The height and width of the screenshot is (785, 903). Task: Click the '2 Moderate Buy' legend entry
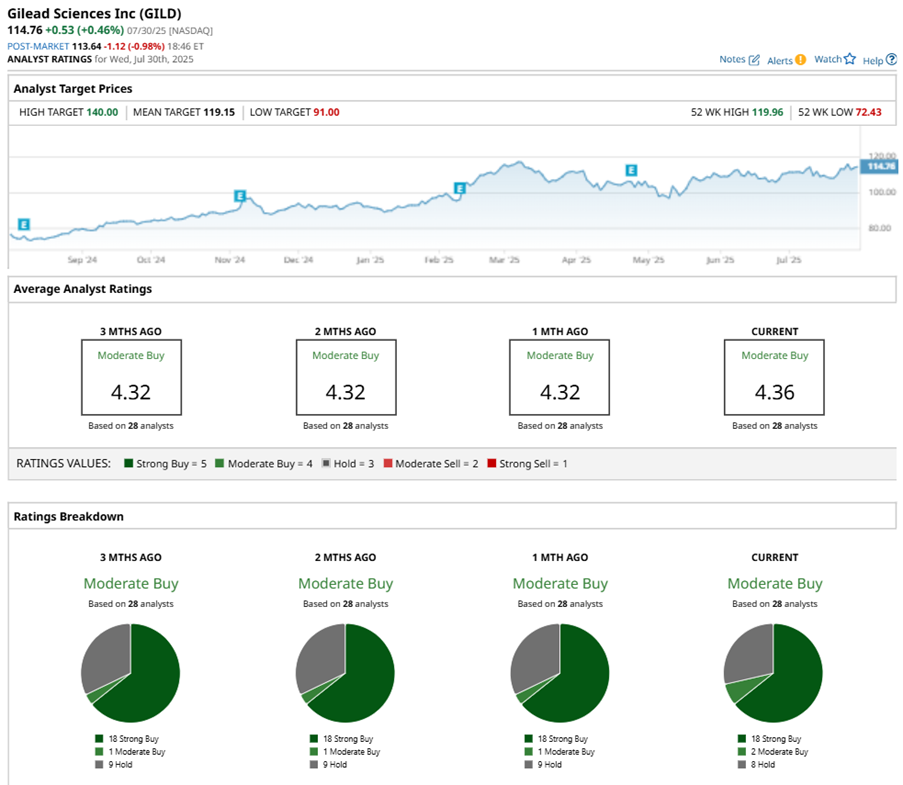[773, 752]
